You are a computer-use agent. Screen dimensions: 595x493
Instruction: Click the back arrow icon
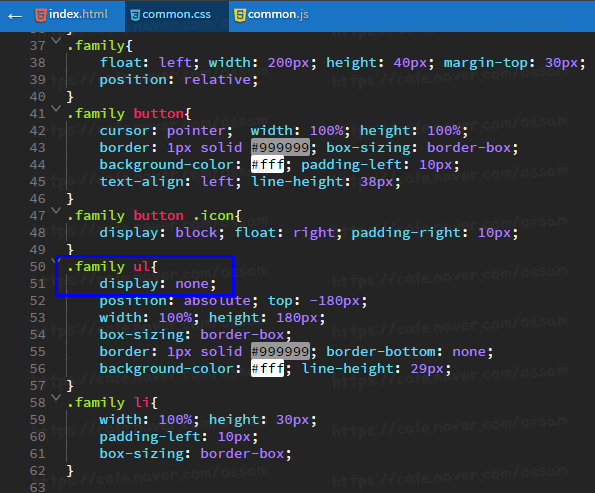click(x=15, y=16)
